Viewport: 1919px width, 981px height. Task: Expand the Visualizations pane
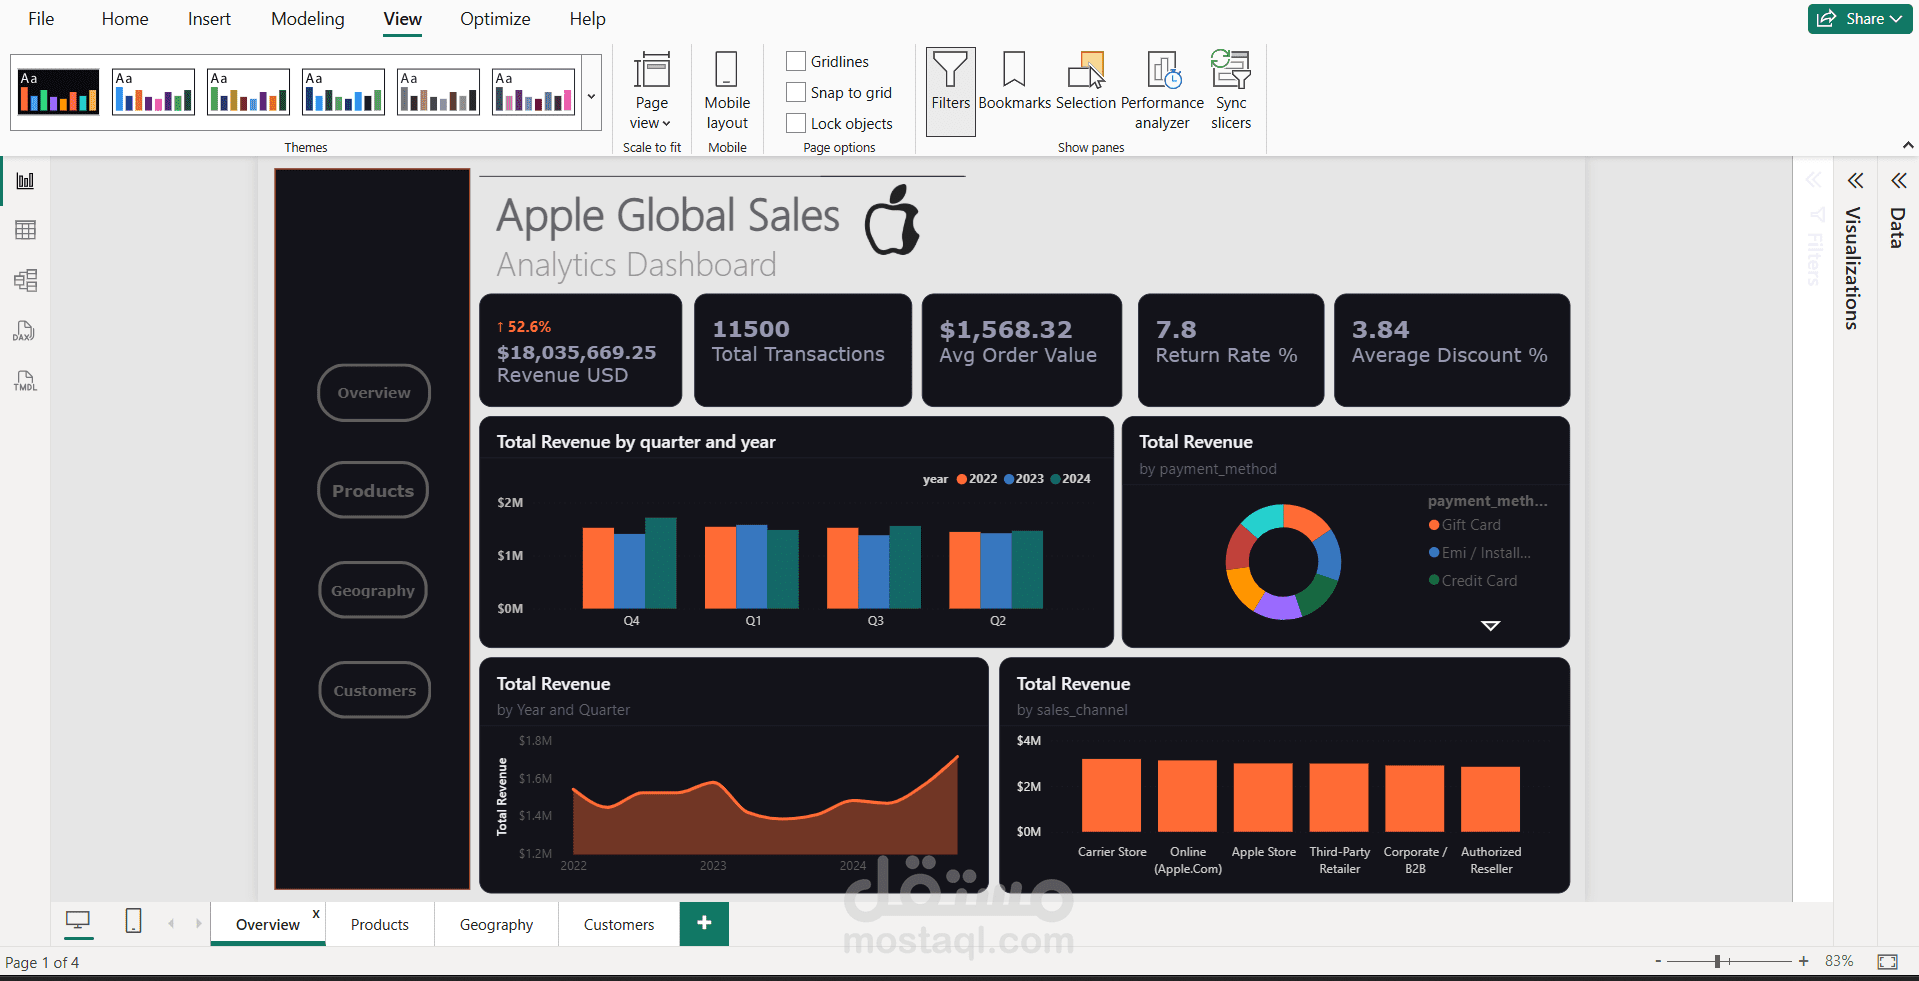coord(1855,181)
